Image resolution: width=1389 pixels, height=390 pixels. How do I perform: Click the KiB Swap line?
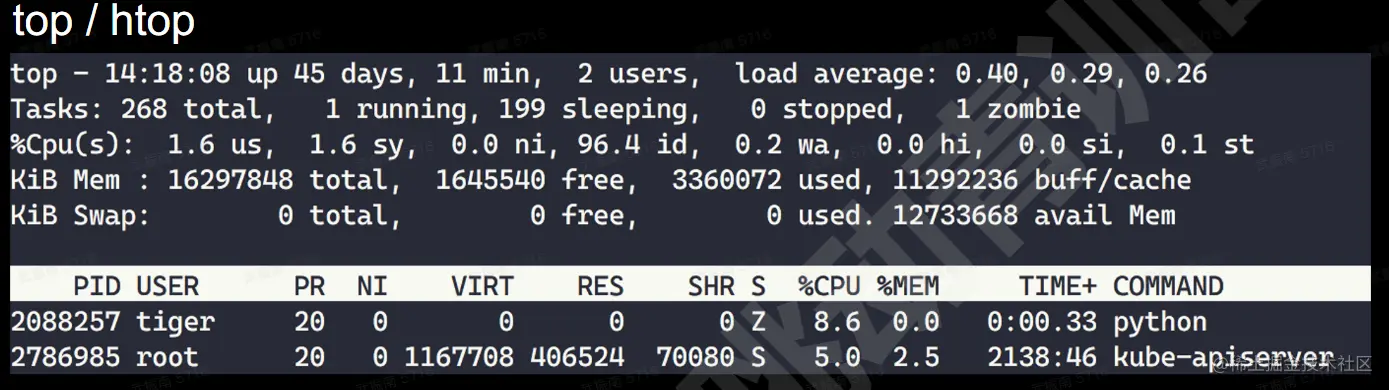point(593,216)
